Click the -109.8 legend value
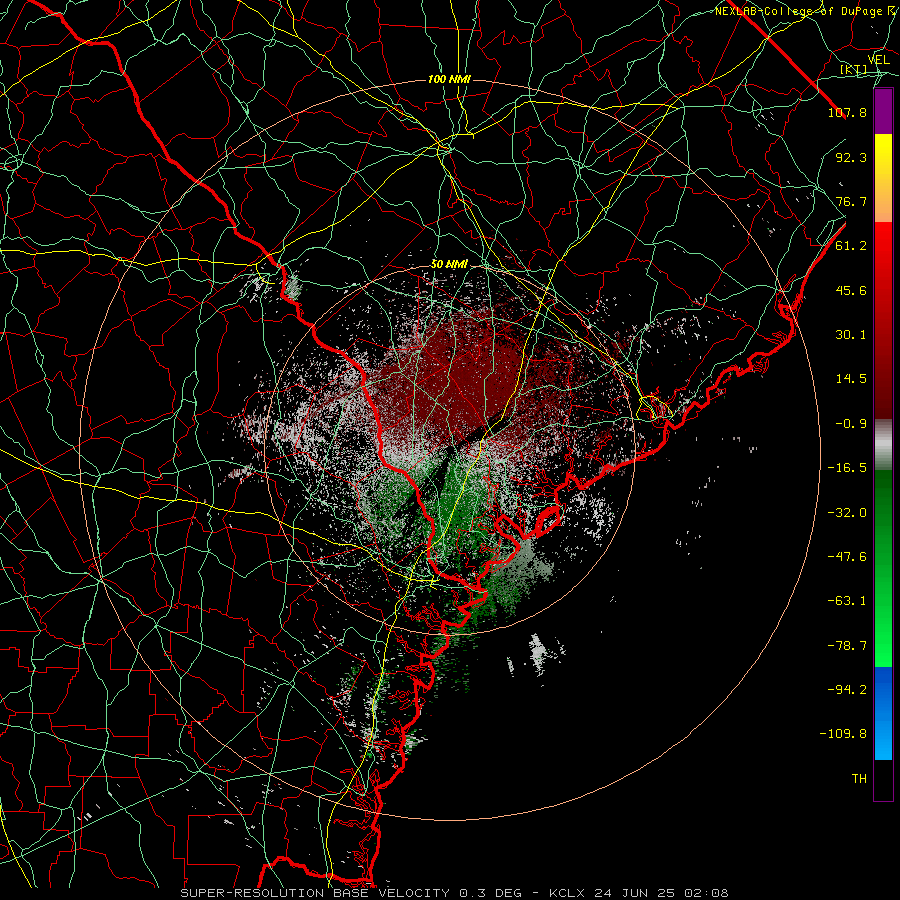 tap(843, 734)
